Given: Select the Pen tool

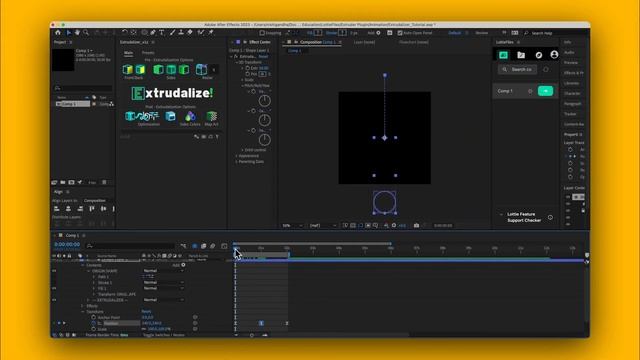Looking at the screenshot, I should coord(153,32).
